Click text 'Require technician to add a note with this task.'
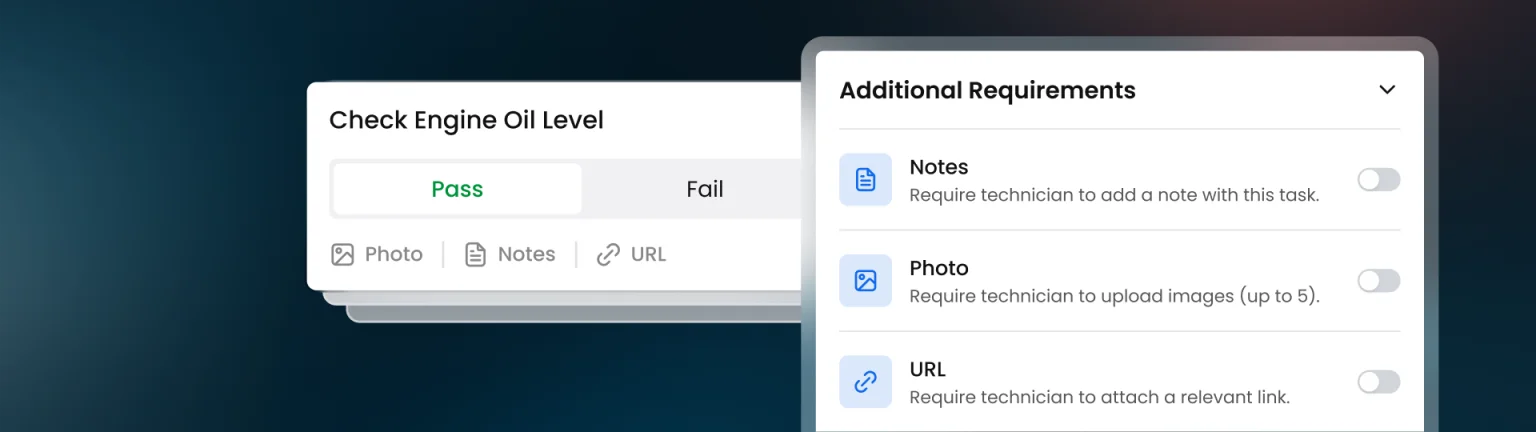The image size is (1536, 432). tap(1114, 195)
